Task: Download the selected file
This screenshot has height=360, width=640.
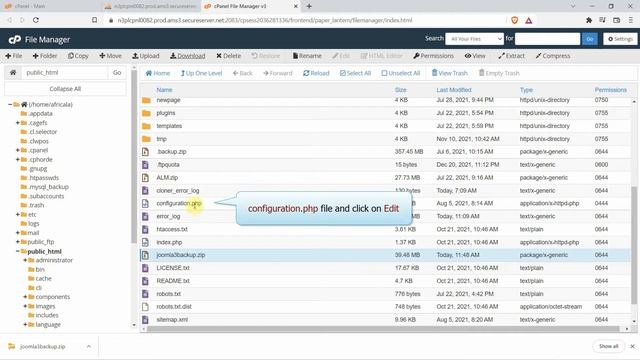Action: pos(188,56)
